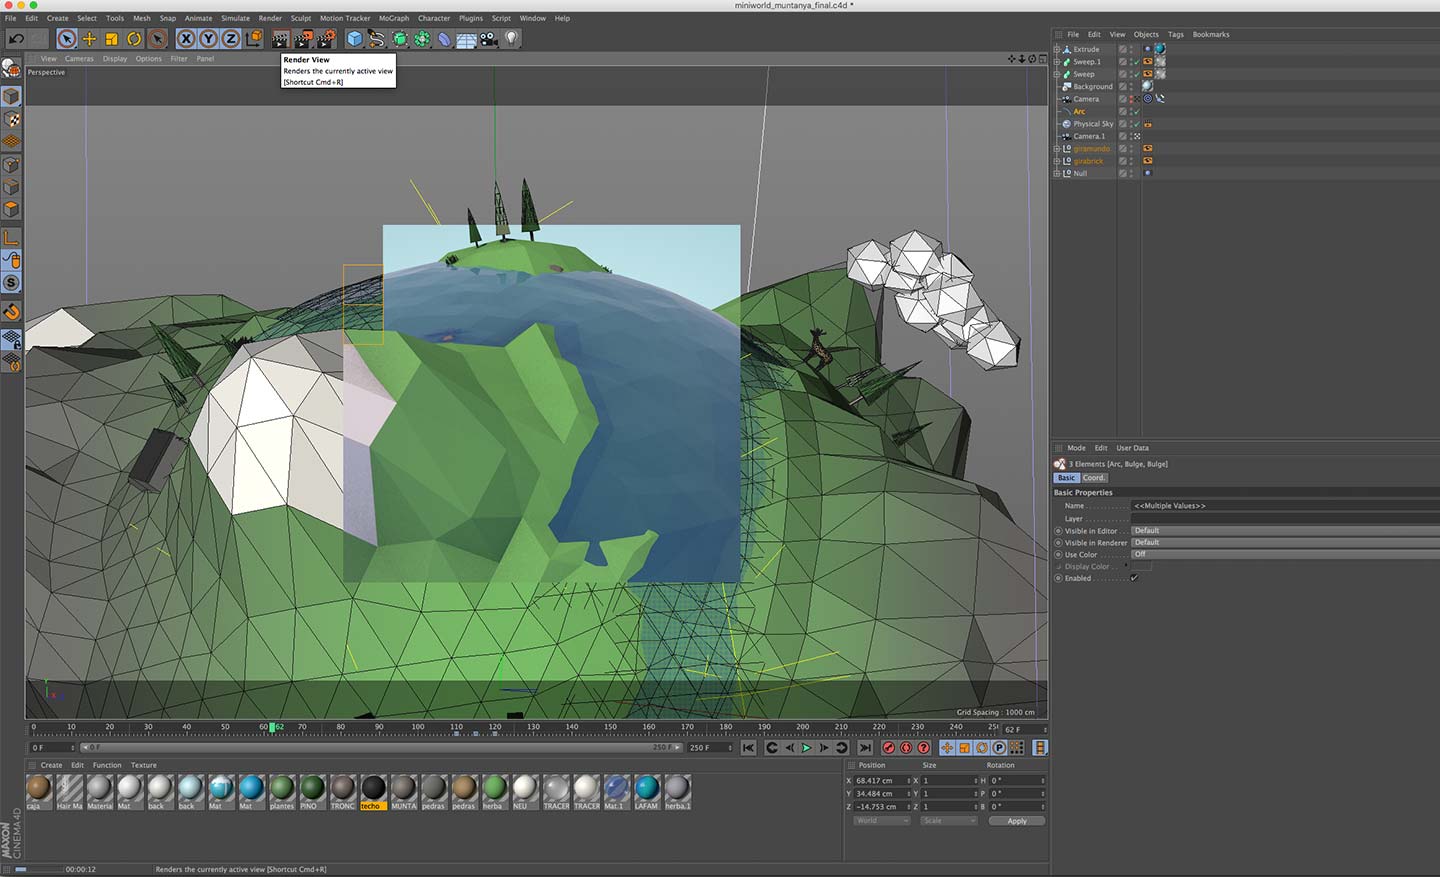
Task: Click the Record Active Objects button
Action: point(888,748)
